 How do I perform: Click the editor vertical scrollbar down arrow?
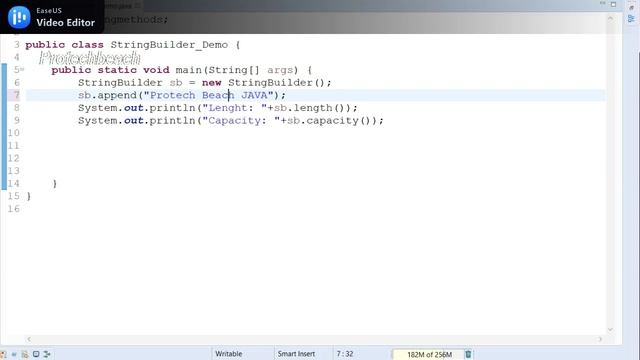610,329
